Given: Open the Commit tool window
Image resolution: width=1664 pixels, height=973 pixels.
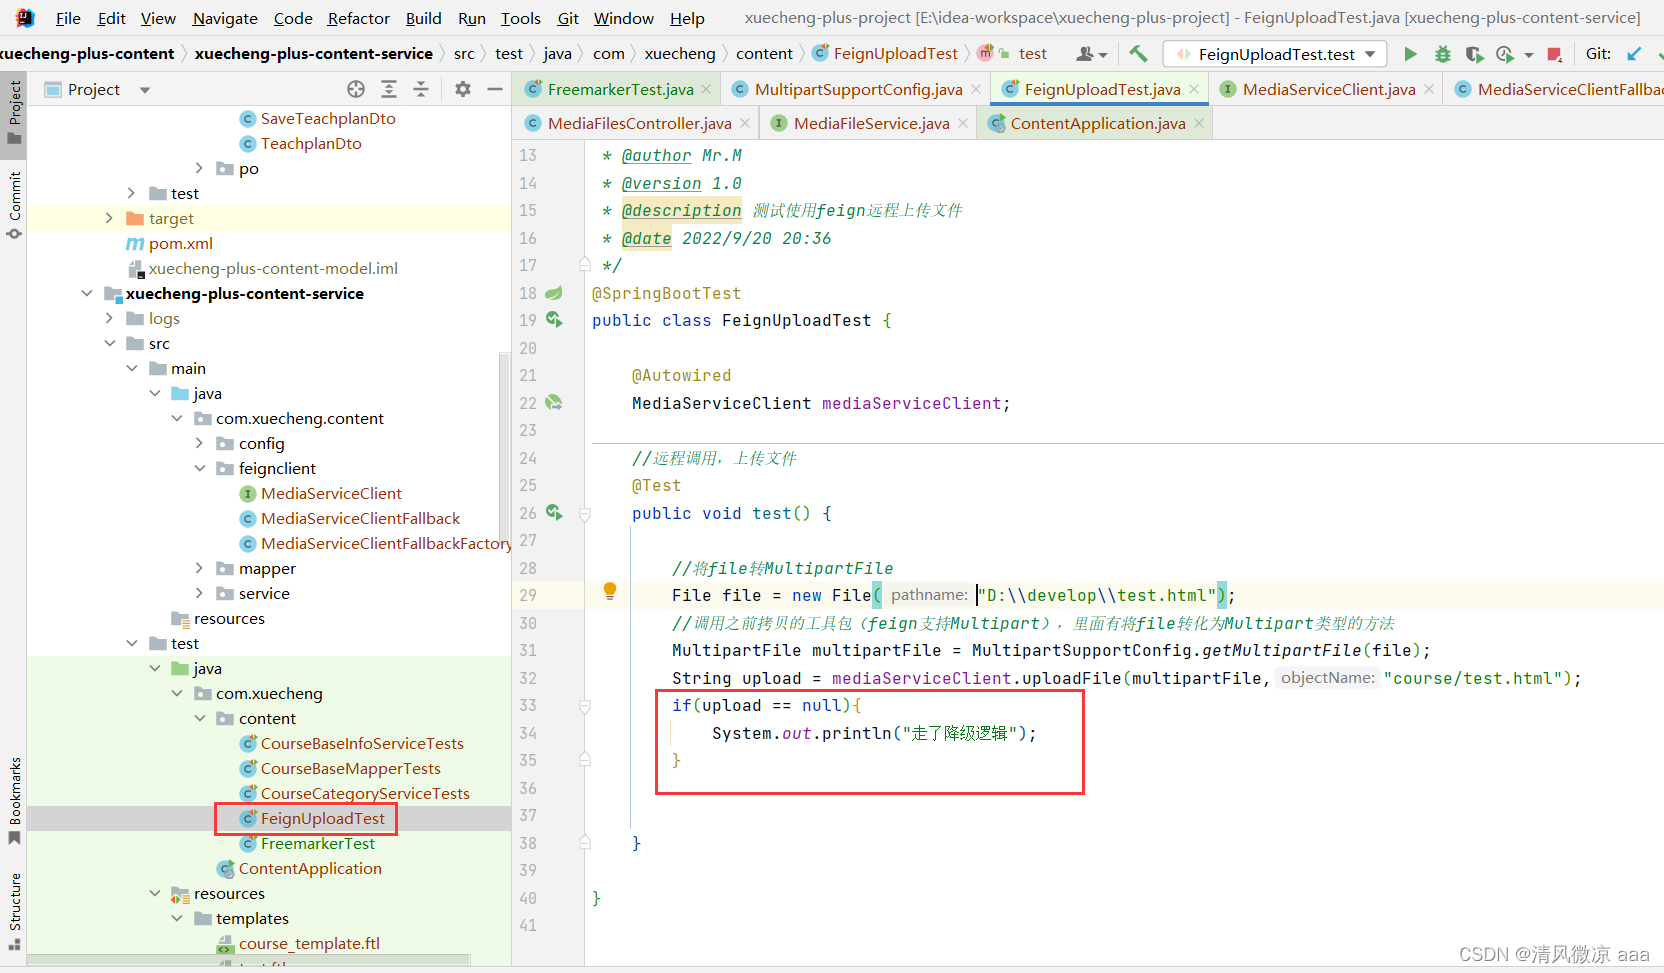Looking at the screenshot, I should (x=14, y=205).
